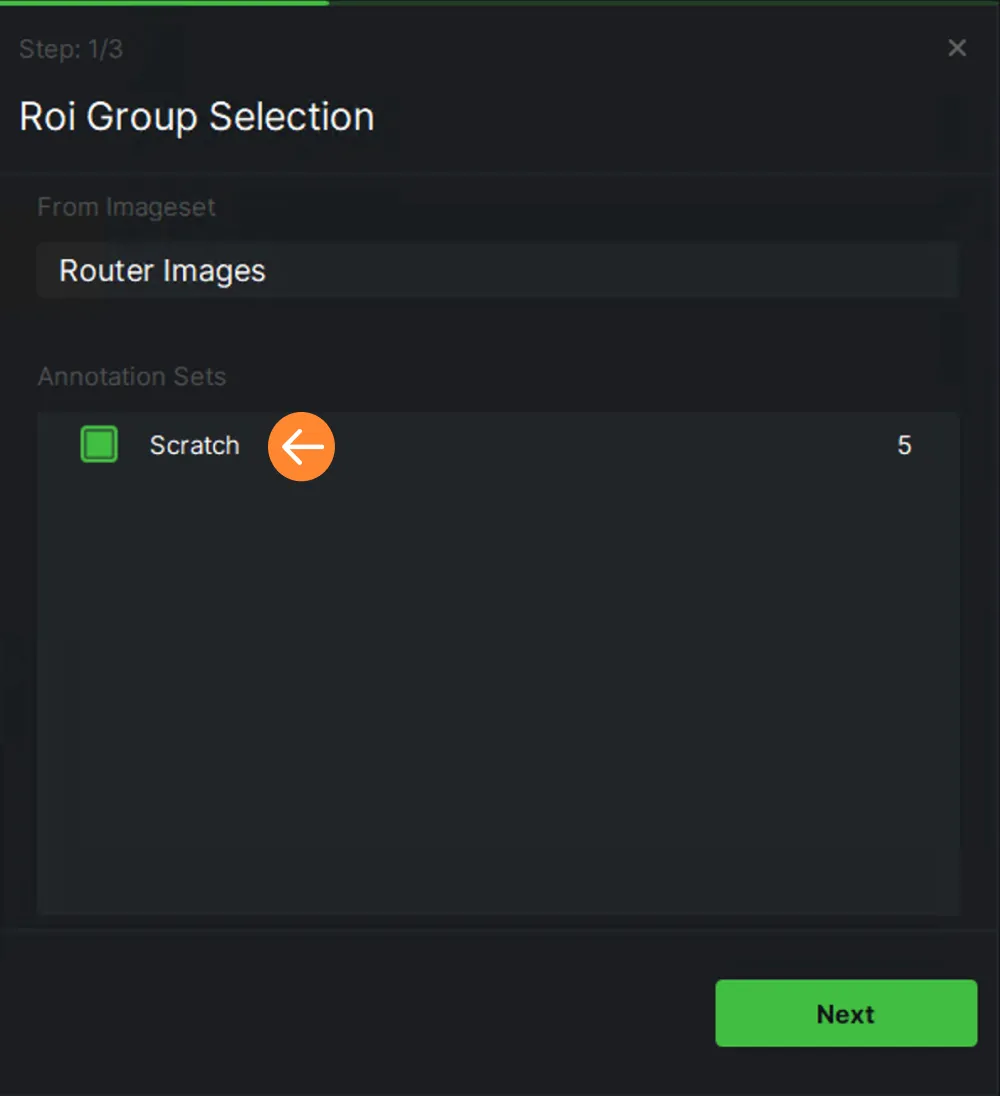
Task: Click the unfilled part of progress bar
Action: (664, 3)
